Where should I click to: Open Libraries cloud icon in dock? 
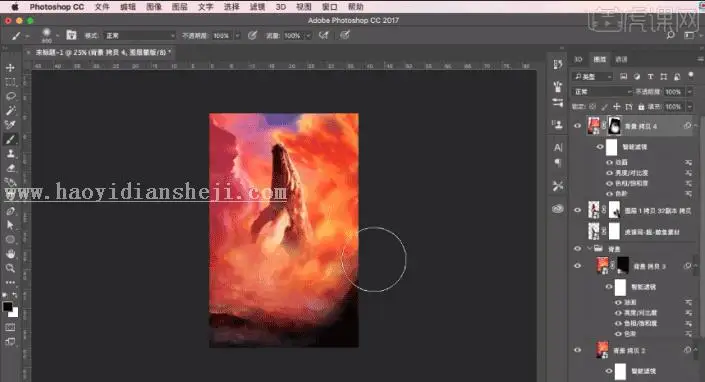pyautogui.click(x=558, y=209)
